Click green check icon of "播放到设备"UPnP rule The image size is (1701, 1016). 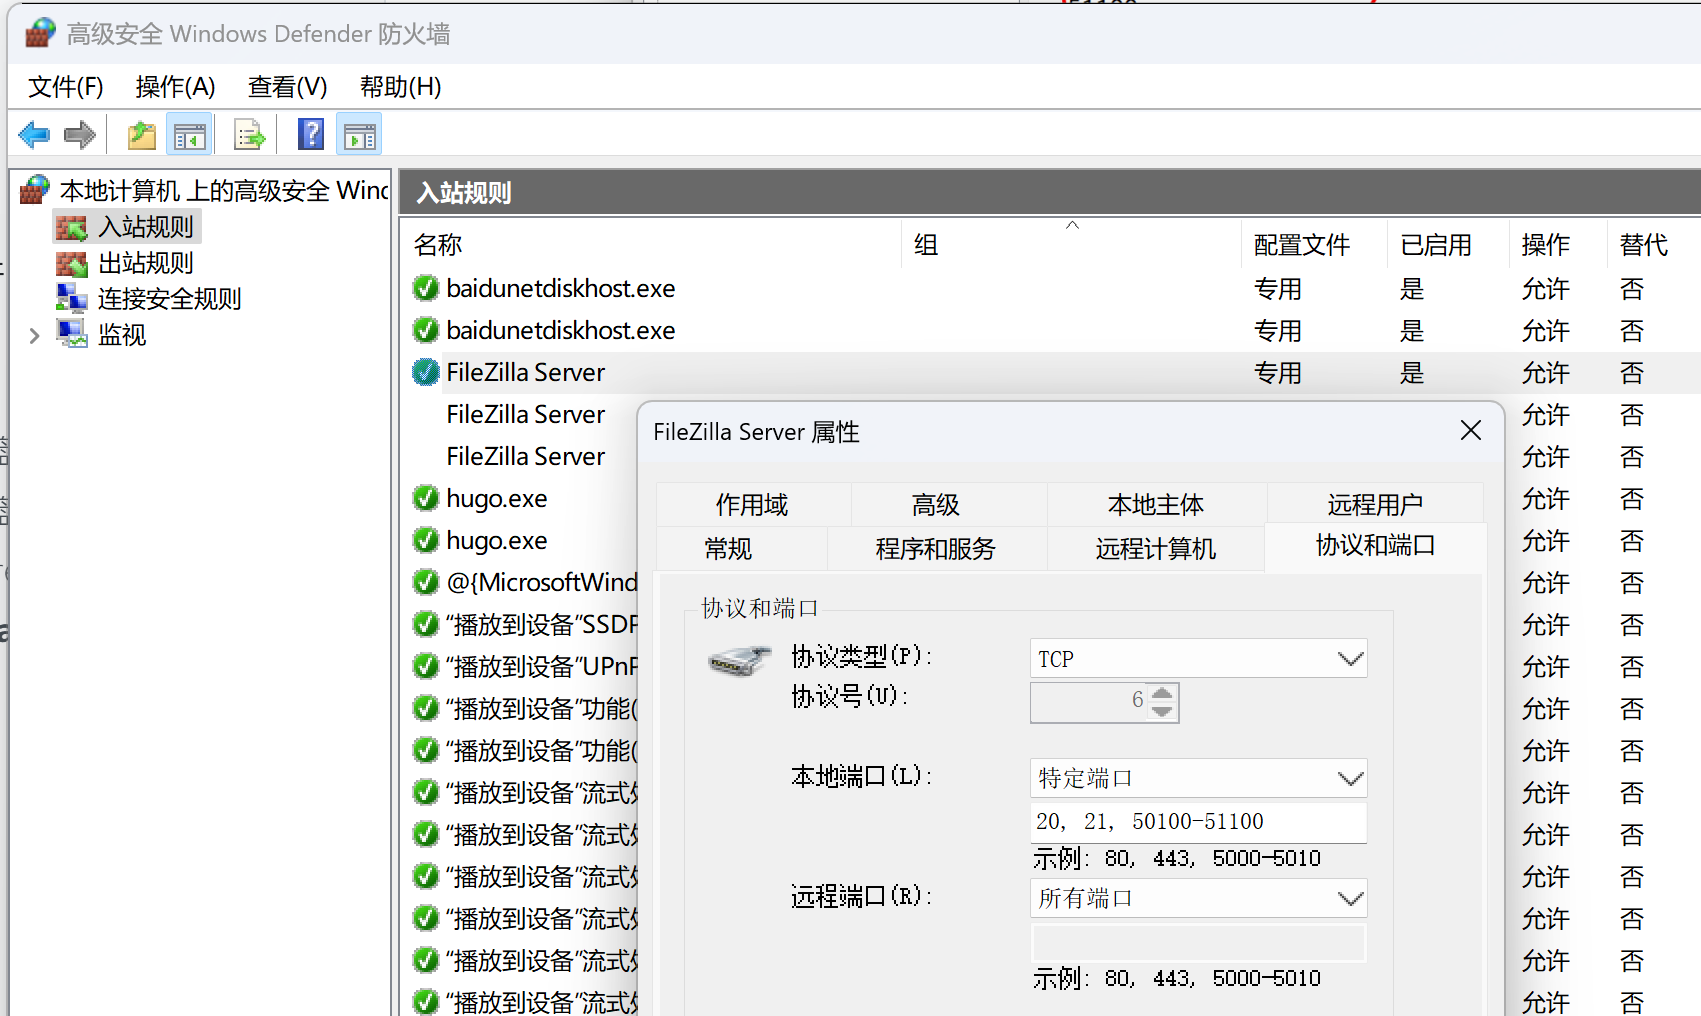click(426, 666)
